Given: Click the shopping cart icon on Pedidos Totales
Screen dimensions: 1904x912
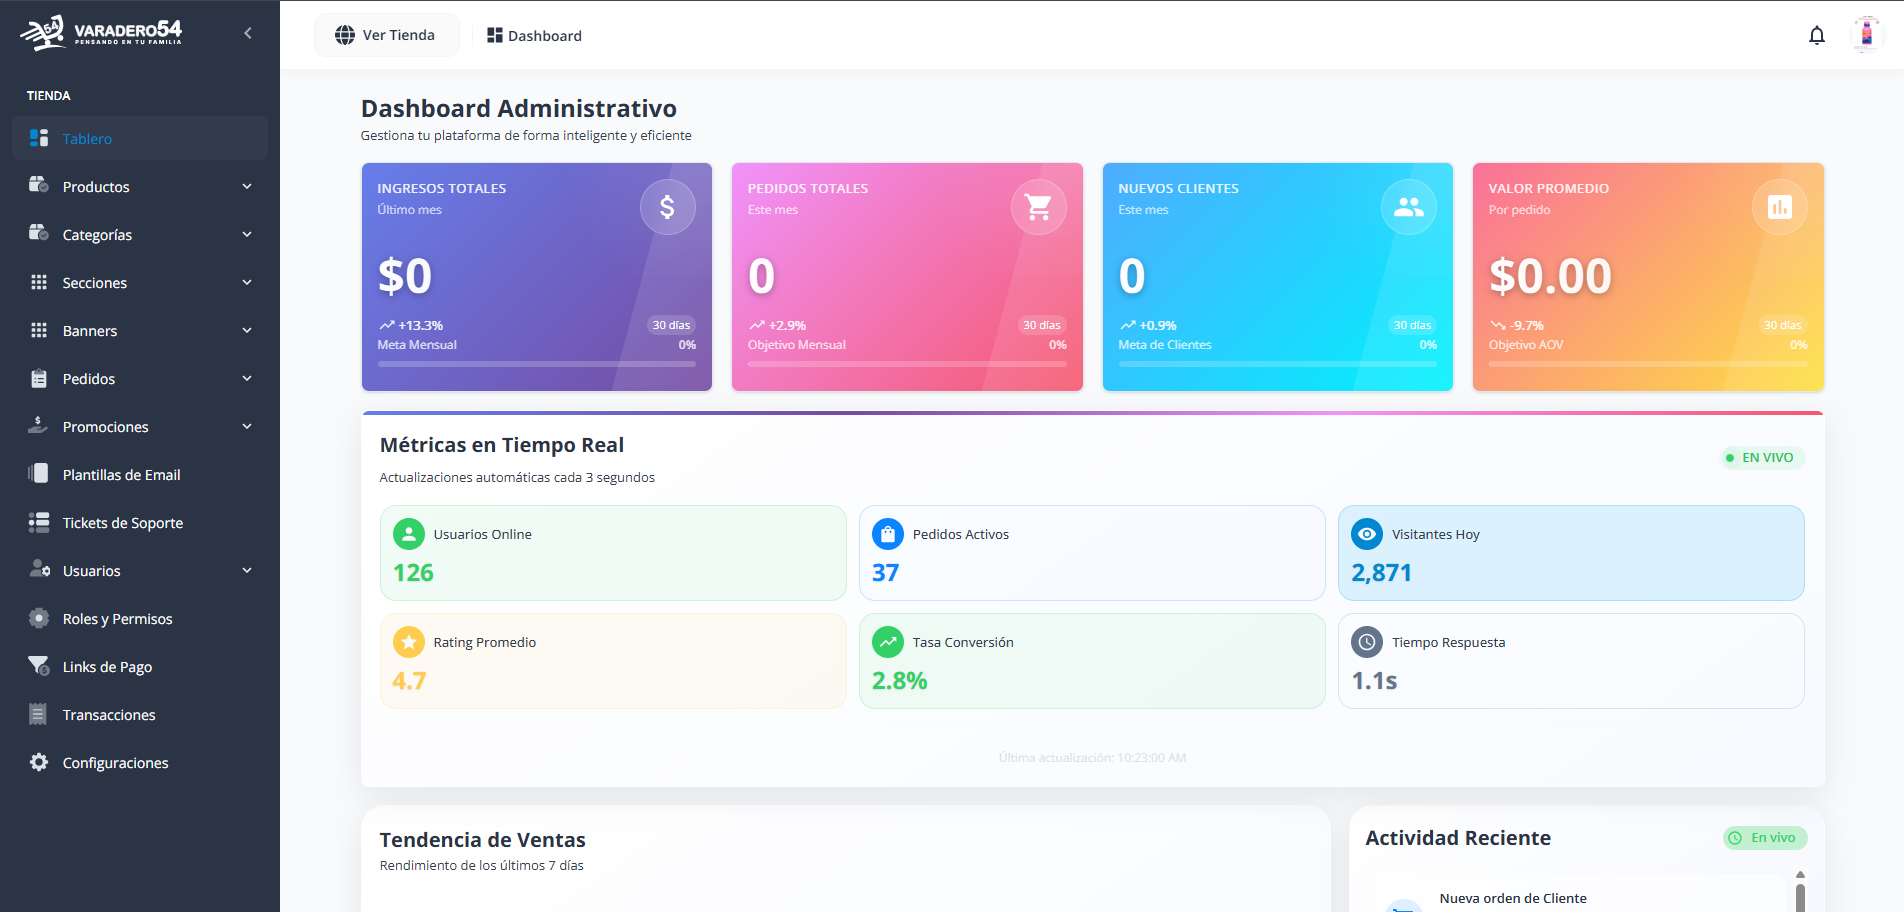Looking at the screenshot, I should pos(1038,206).
